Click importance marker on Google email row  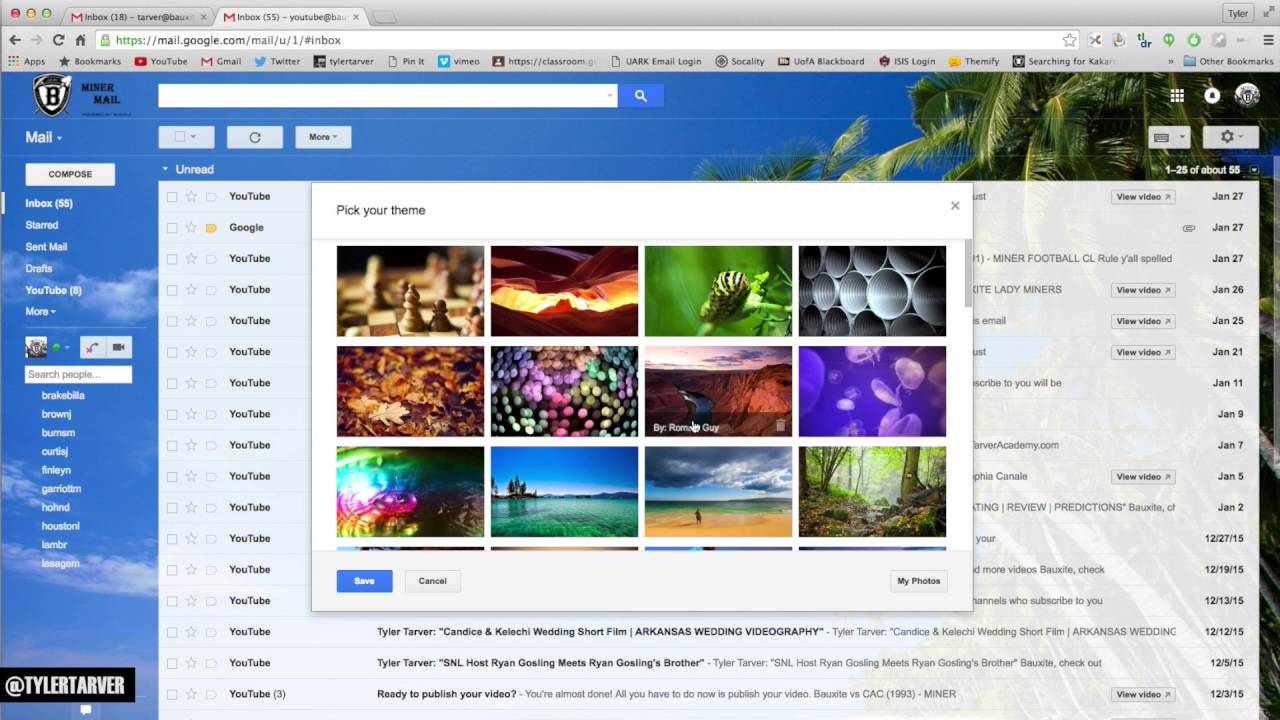click(211, 227)
